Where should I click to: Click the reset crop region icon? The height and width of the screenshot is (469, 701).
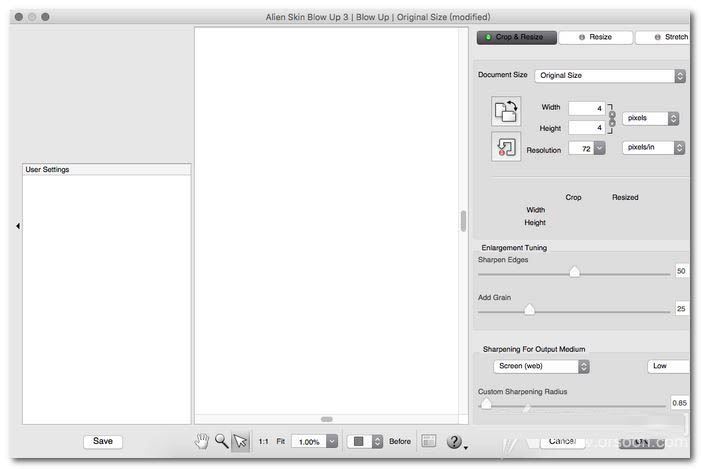pos(506,147)
